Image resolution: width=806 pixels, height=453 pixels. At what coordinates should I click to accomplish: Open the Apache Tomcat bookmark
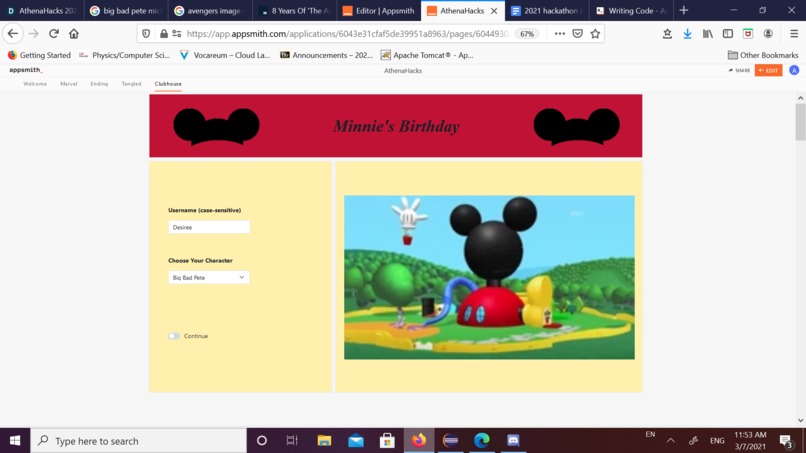click(x=427, y=55)
